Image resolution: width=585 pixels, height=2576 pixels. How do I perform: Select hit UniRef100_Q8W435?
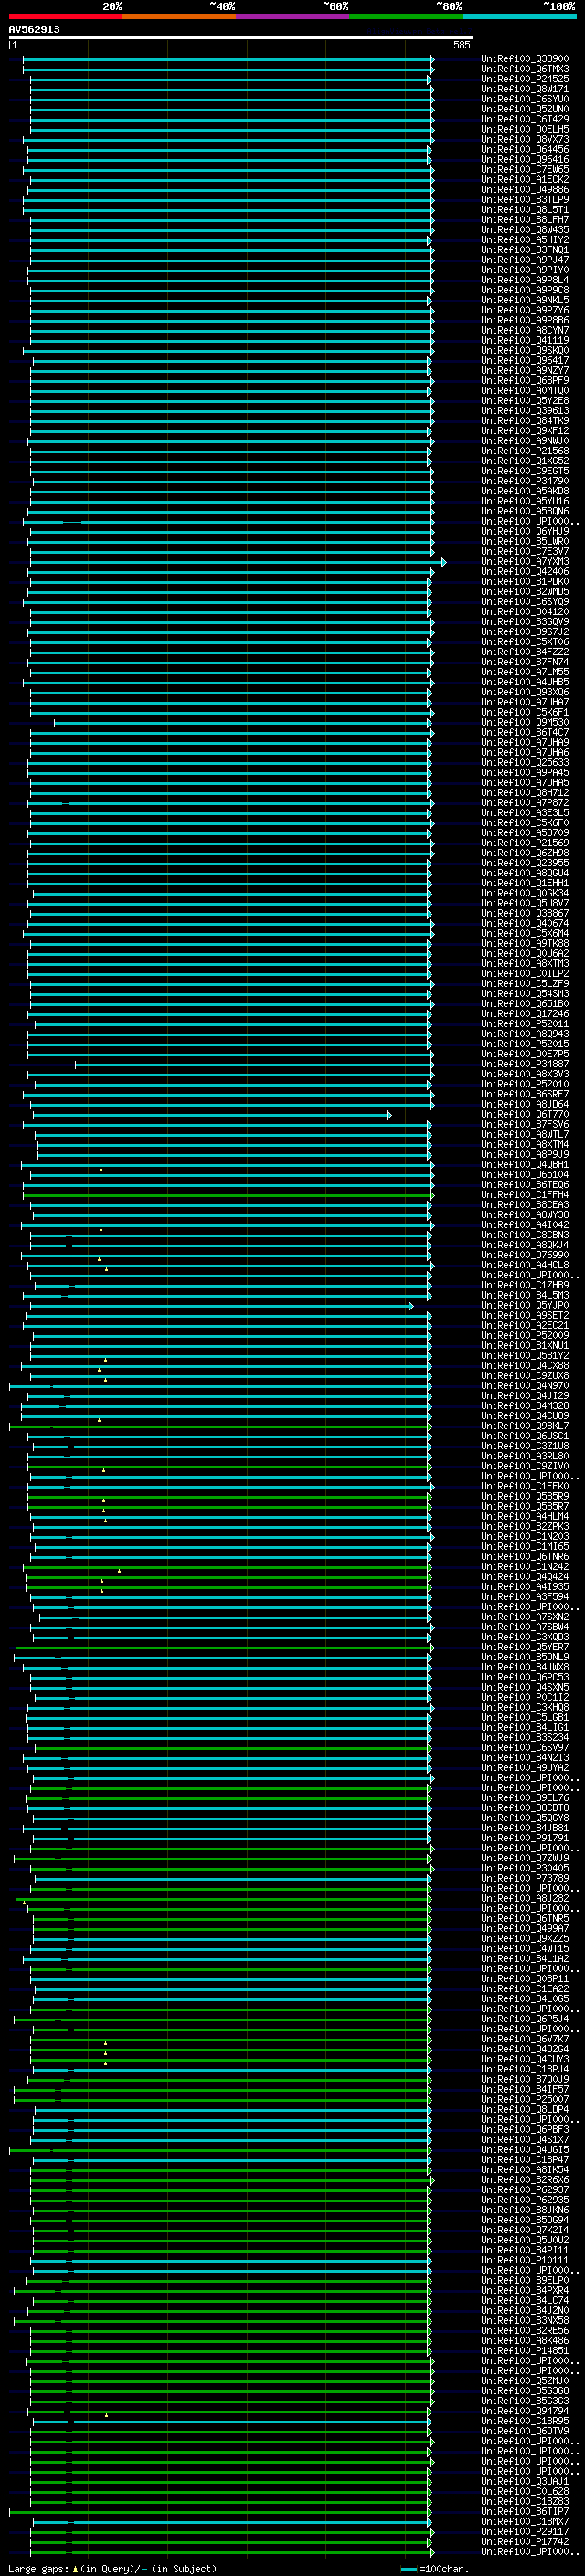tap(525, 230)
